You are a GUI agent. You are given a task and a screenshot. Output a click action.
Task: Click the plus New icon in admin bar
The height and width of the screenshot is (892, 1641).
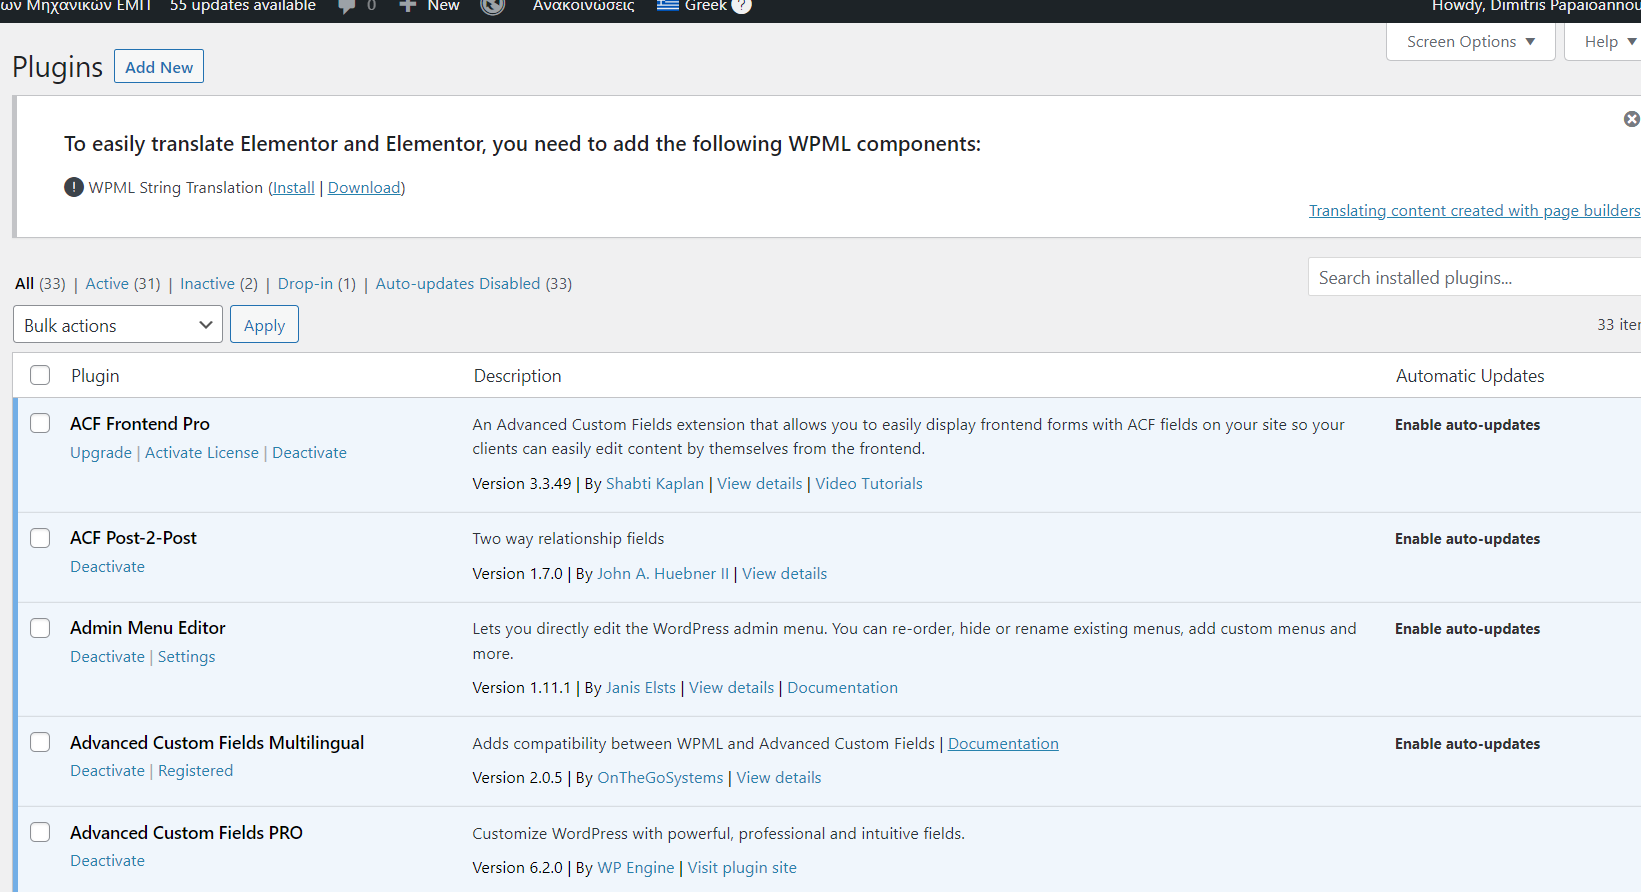click(x=408, y=6)
